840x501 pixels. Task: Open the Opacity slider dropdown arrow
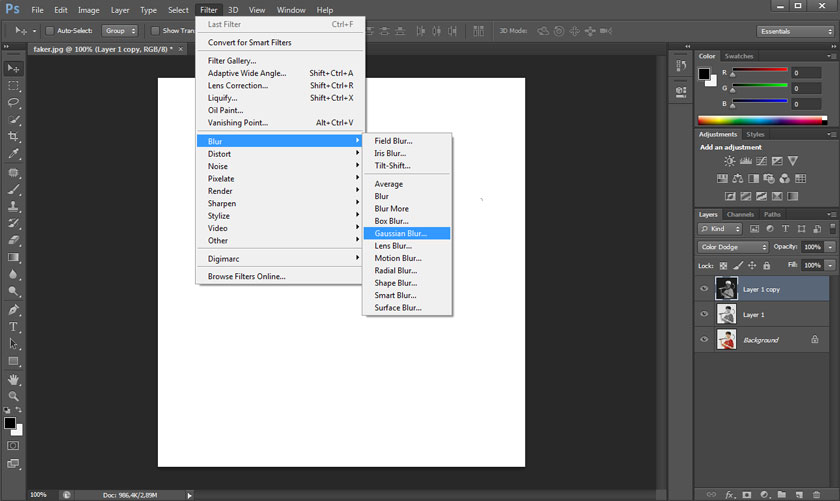point(830,247)
